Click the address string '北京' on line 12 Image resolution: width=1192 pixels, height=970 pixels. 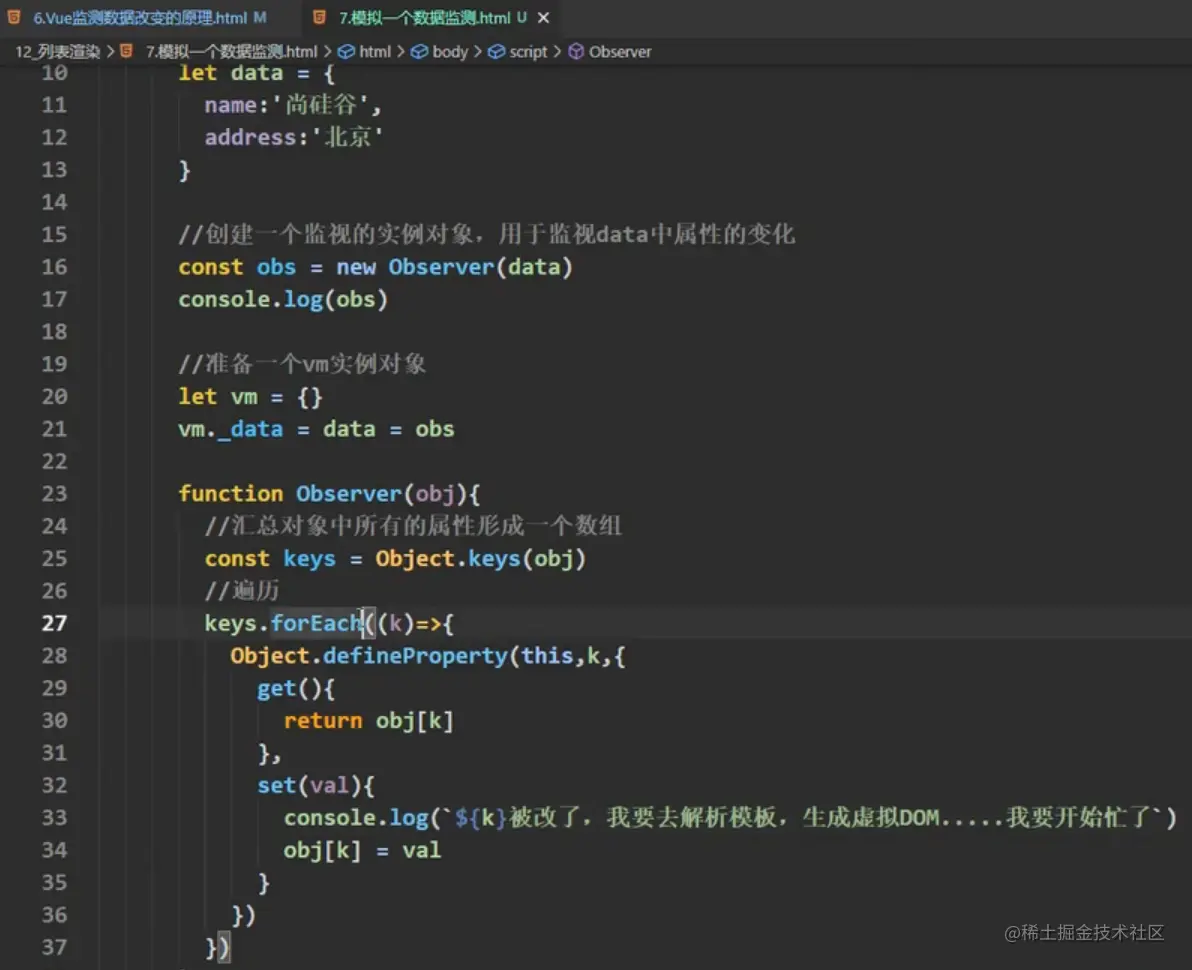point(348,137)
